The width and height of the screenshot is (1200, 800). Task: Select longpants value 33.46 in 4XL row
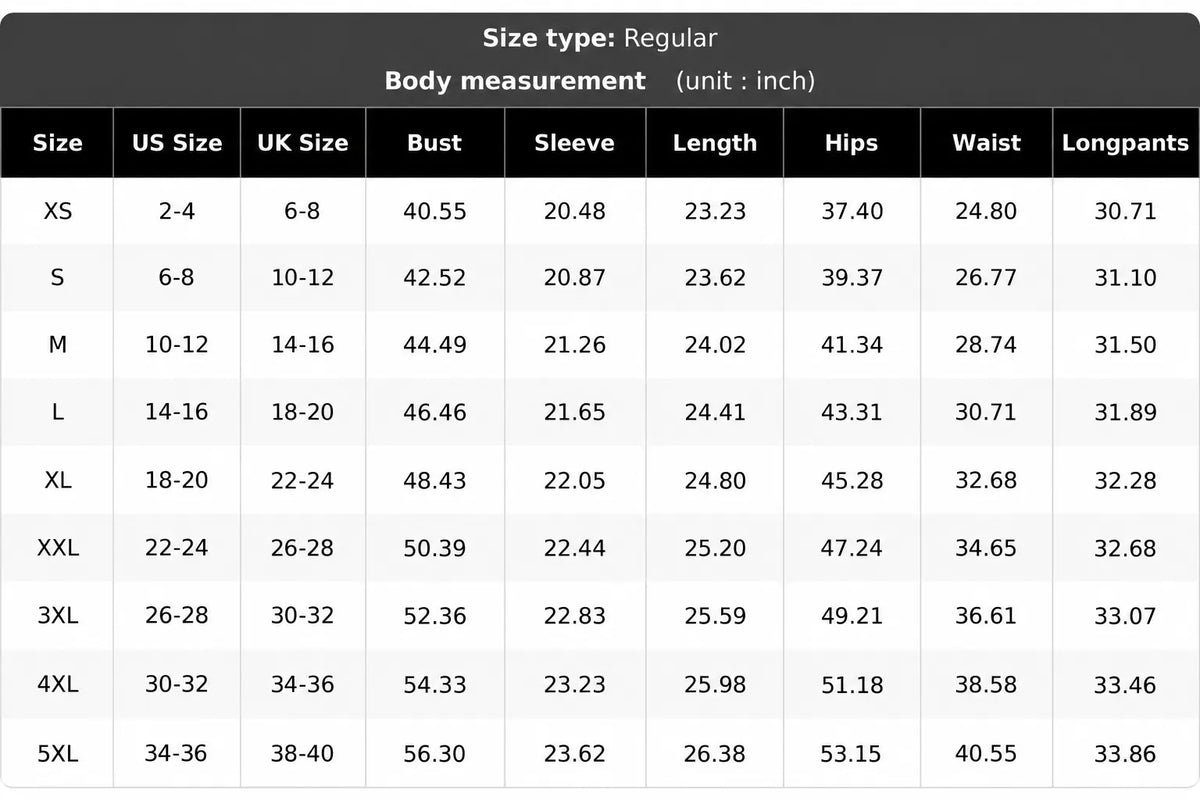pyautogui.click(x=1125, y=685)
